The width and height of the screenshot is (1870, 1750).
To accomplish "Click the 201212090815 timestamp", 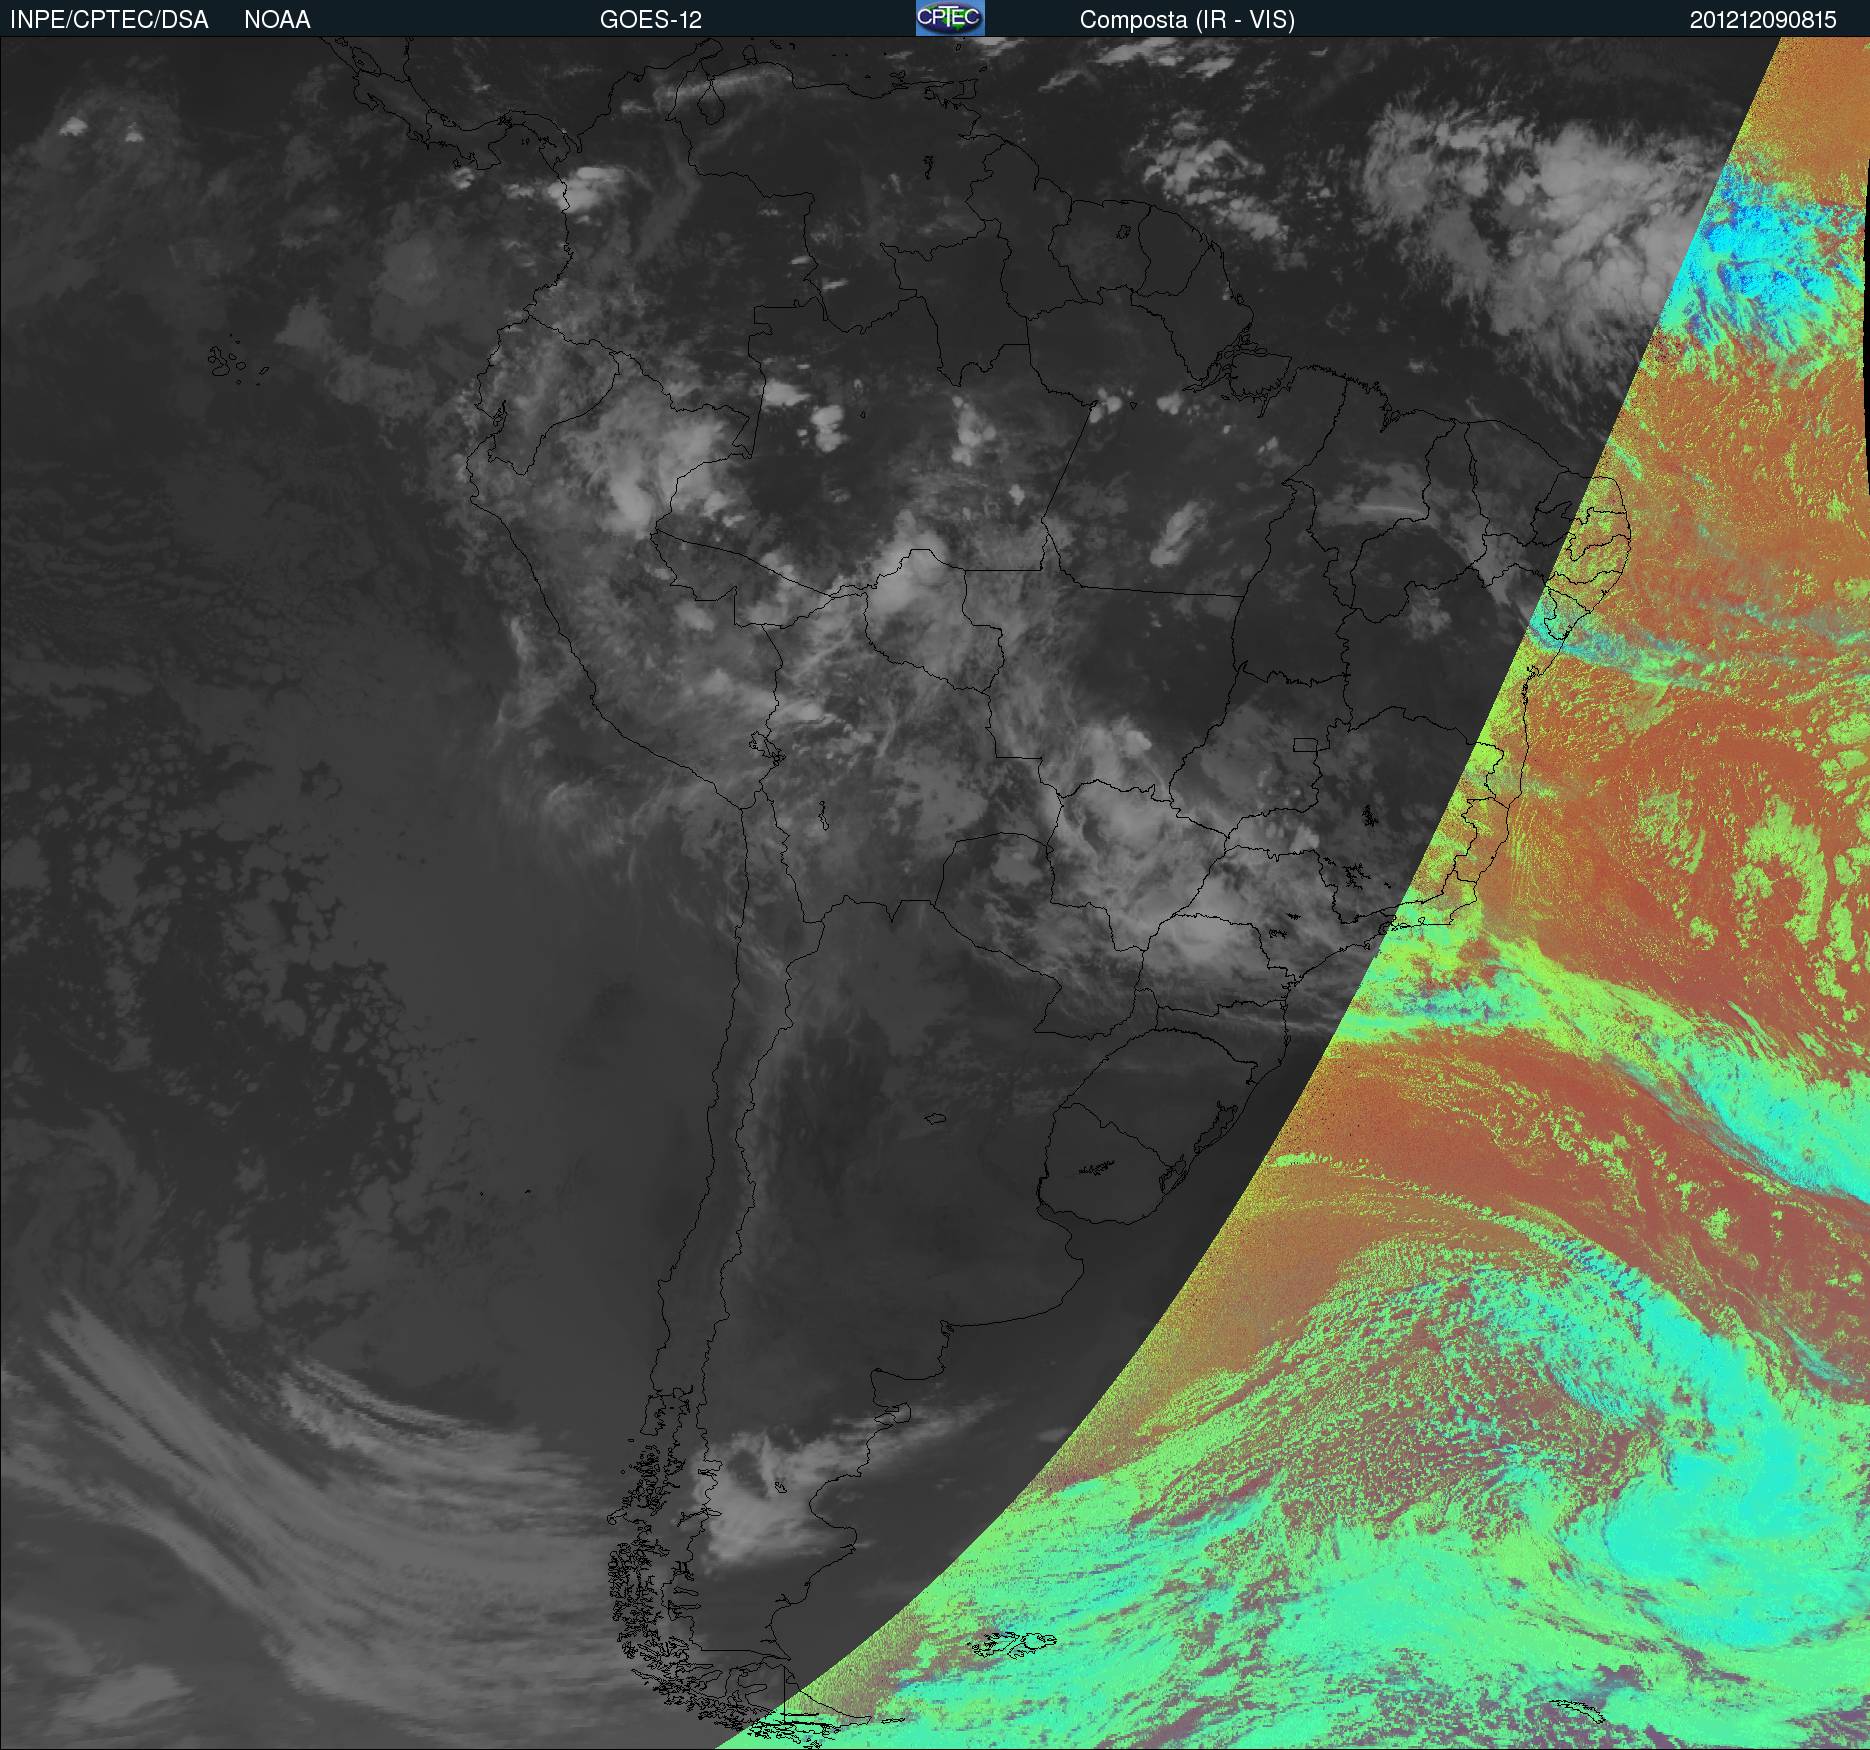I will pyautogui.click(x=1763, y=20).
